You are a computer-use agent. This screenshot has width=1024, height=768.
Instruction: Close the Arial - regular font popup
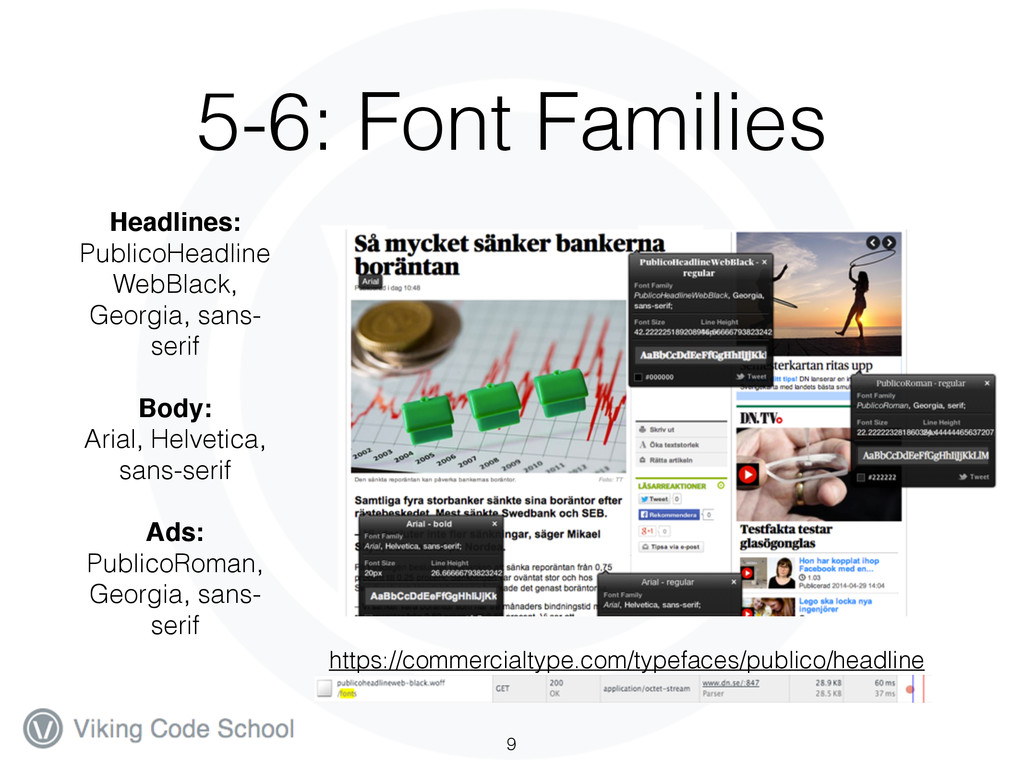733,582
